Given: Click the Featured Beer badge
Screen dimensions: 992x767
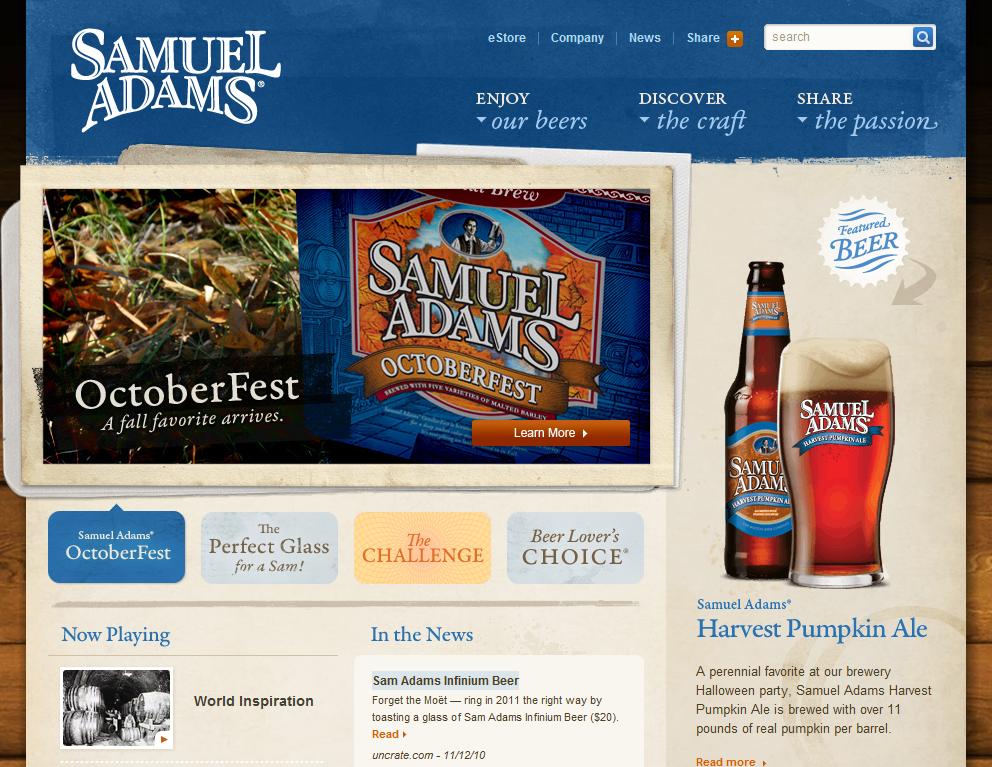Looking at the screenshot, I should click(x=863, y=242).
